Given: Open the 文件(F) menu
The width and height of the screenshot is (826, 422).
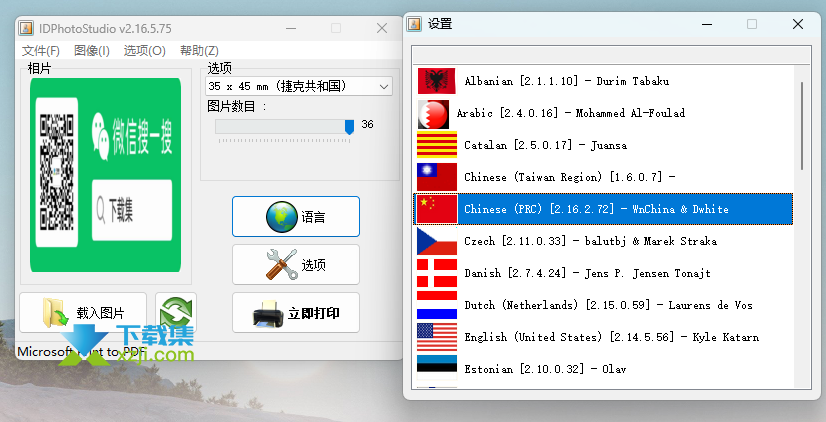Looking at the screenshot, I should click(41, 51).
